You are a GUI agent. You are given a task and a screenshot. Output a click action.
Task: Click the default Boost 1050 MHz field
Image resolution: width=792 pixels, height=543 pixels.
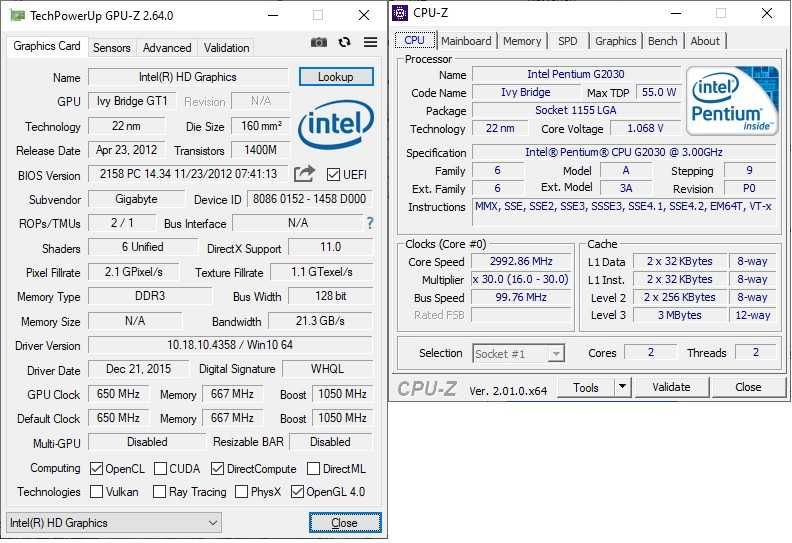tap(342, 418)
